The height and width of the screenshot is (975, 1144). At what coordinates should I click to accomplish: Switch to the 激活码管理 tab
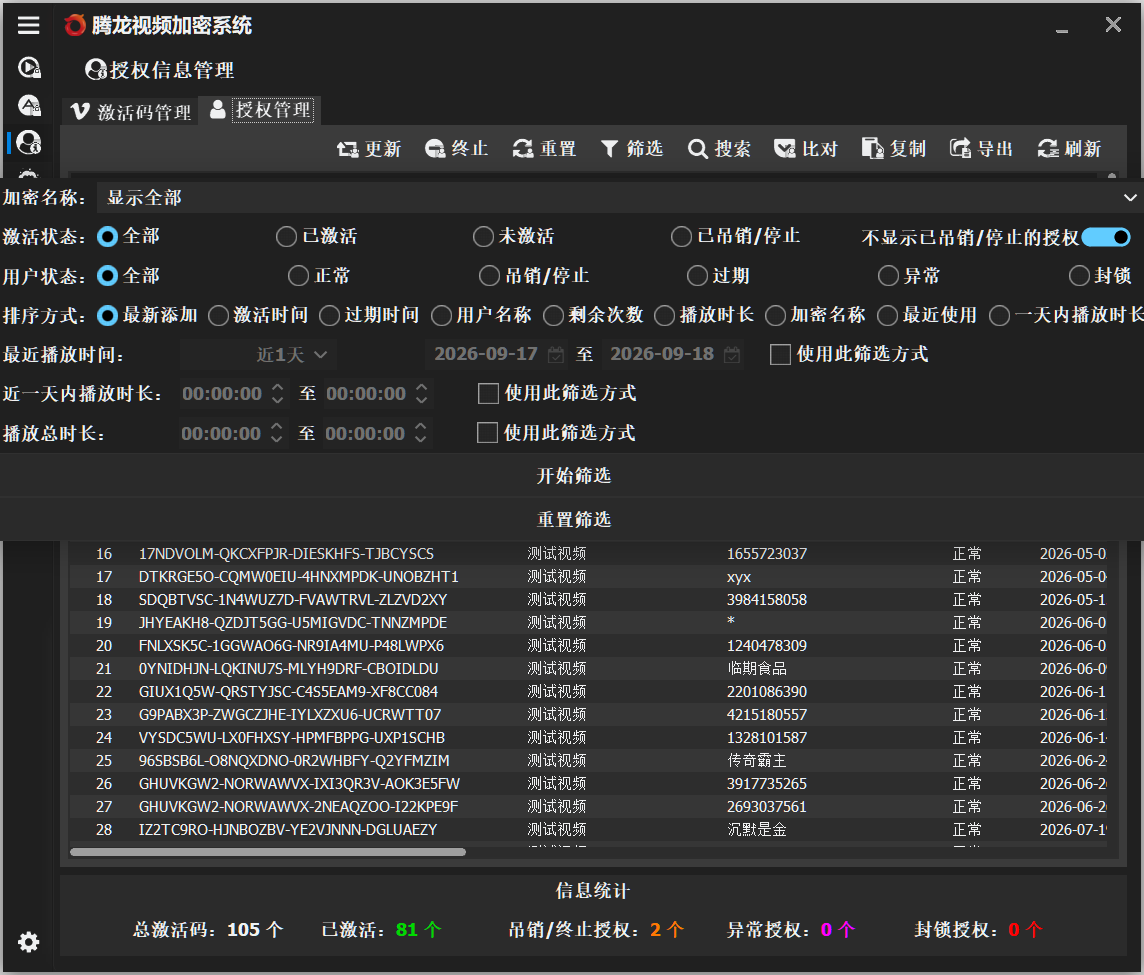(x=131, y=112)
